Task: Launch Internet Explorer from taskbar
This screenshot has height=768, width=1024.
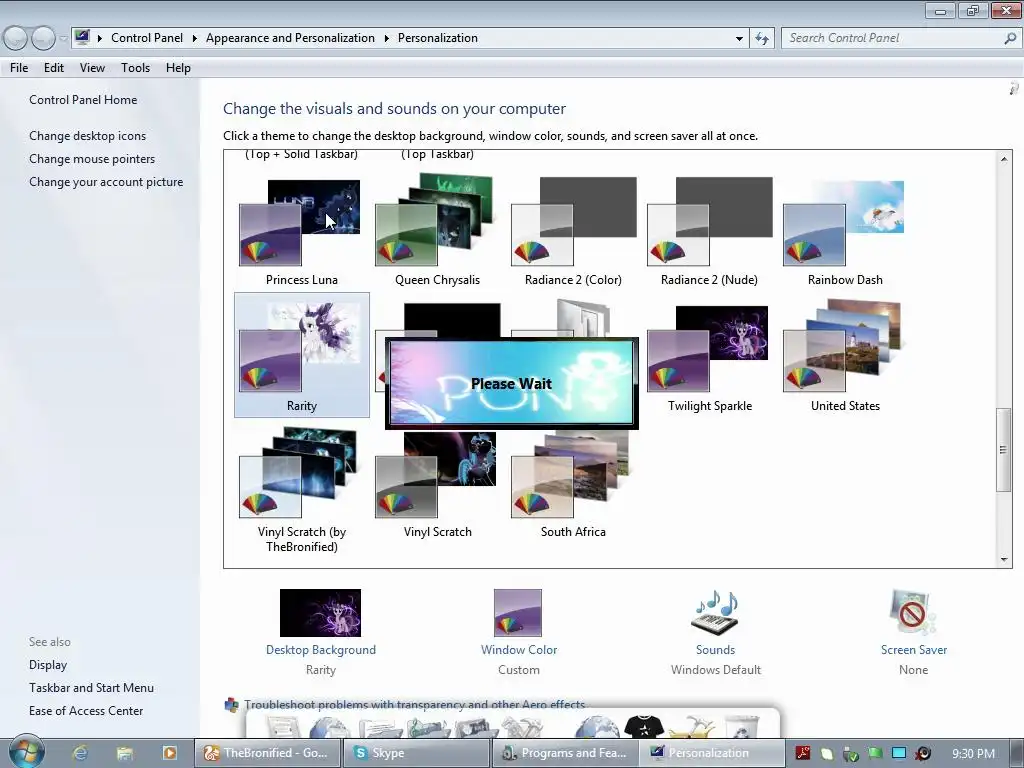Action: pos(80,753)
